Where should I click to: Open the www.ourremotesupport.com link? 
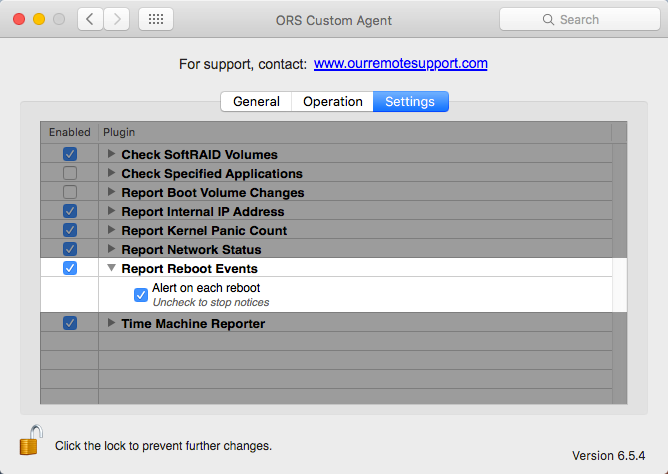[x=400, y=63]
